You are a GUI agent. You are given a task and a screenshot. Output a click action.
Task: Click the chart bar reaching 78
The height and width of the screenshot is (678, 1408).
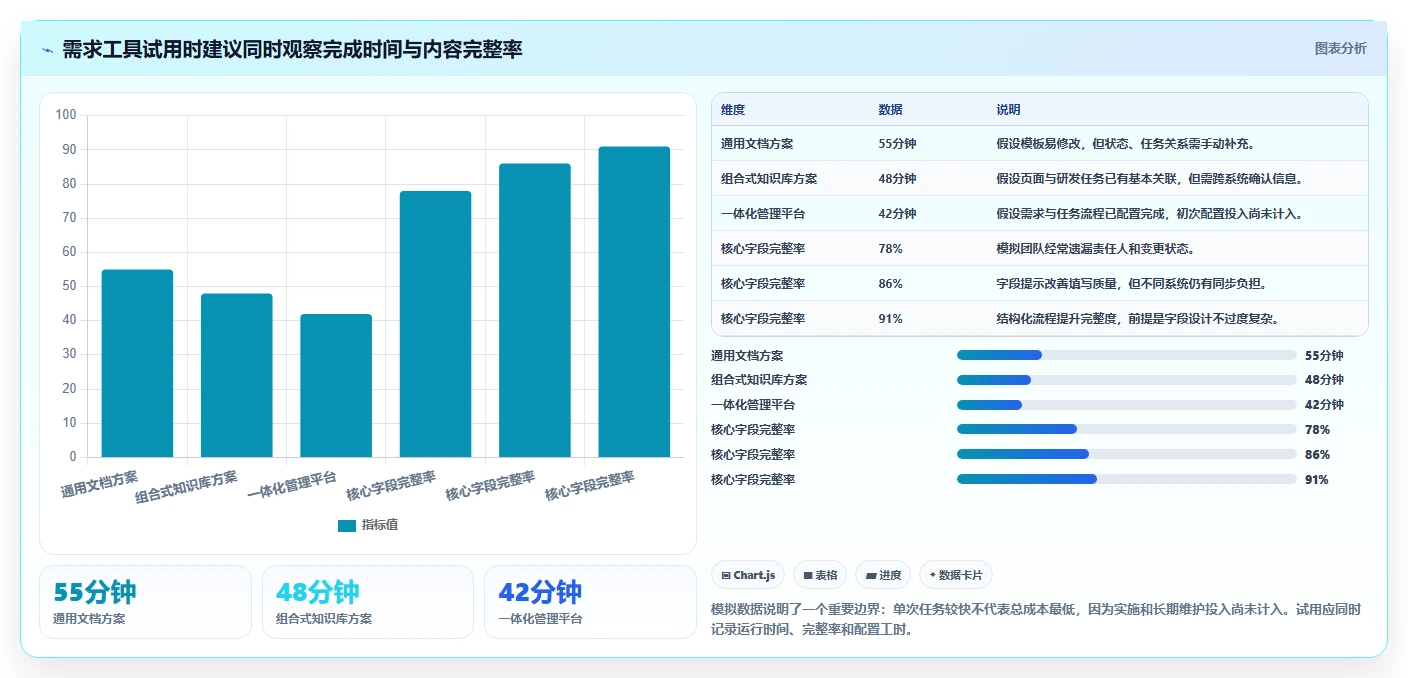(435, 324)
